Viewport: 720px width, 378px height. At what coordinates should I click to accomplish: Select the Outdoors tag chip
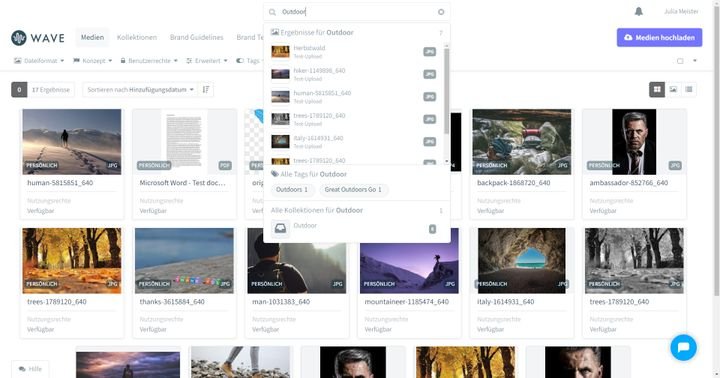292,189
